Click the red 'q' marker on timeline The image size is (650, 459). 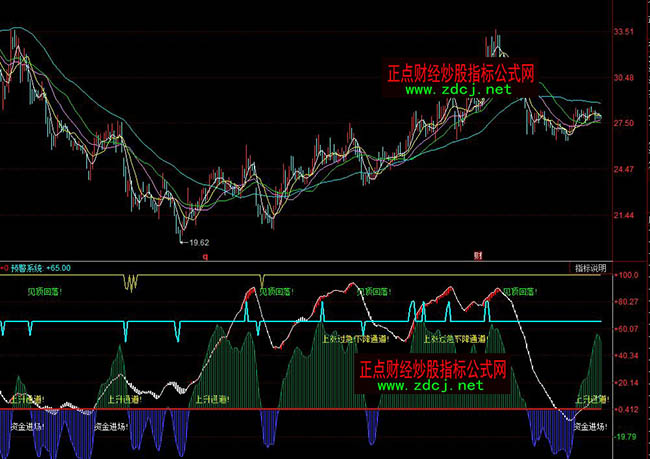pyautogui.click(x=206, y=257)
